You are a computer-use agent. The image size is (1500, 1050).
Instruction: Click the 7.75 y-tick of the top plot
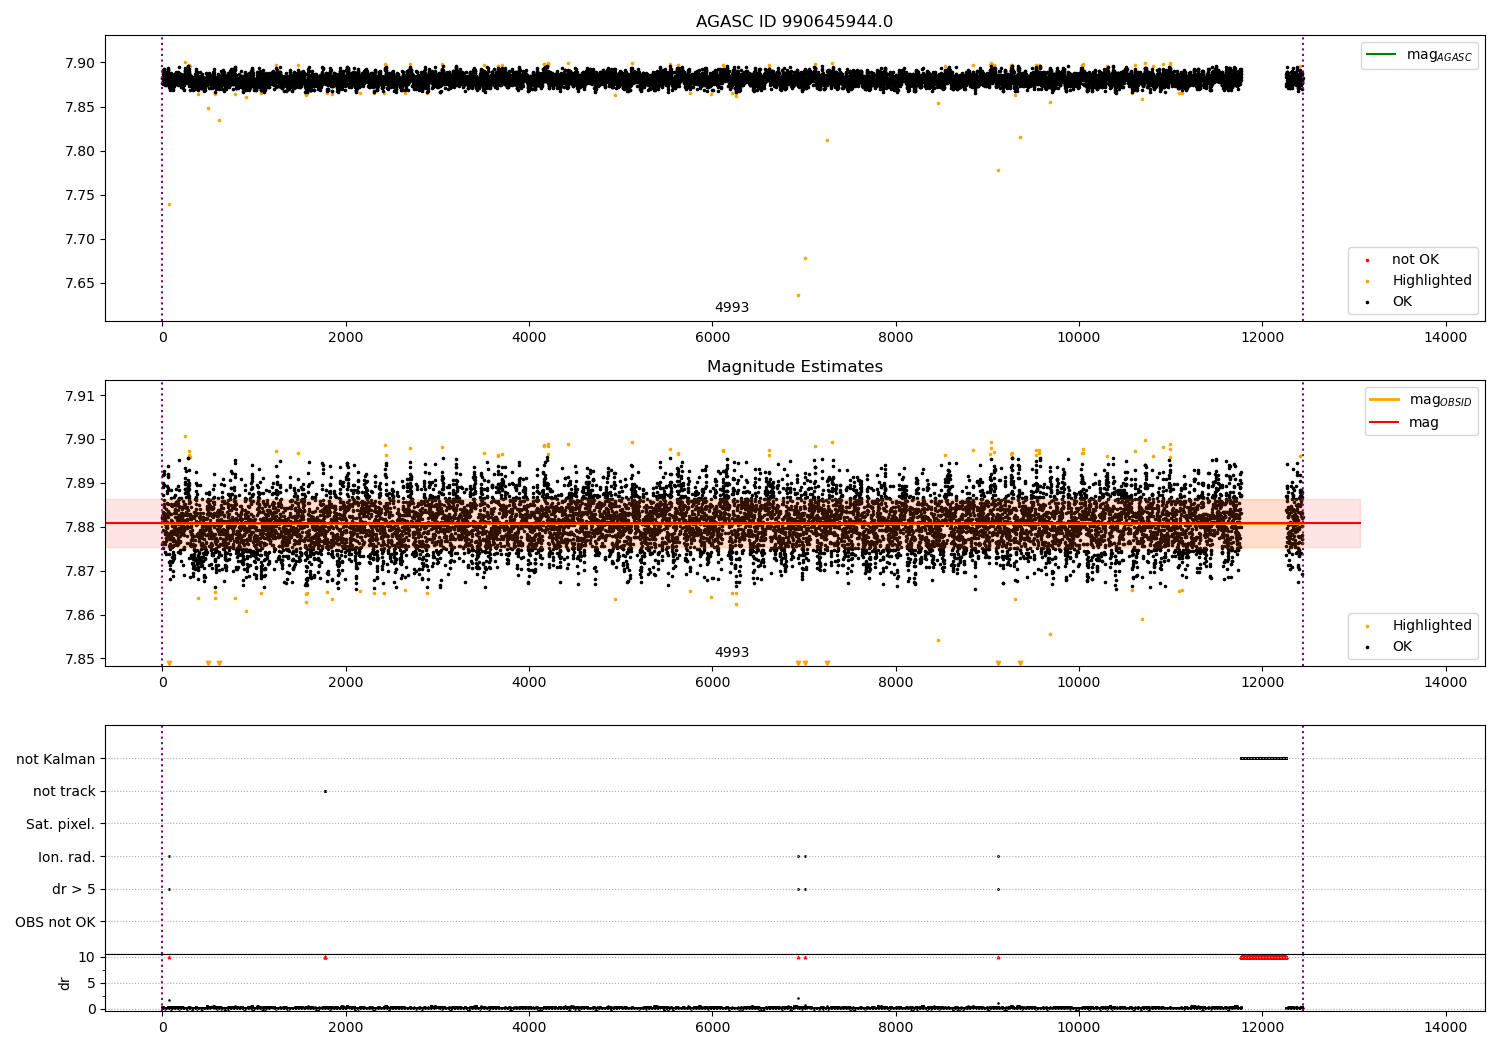pyautogui.click(x=79, y=196)
